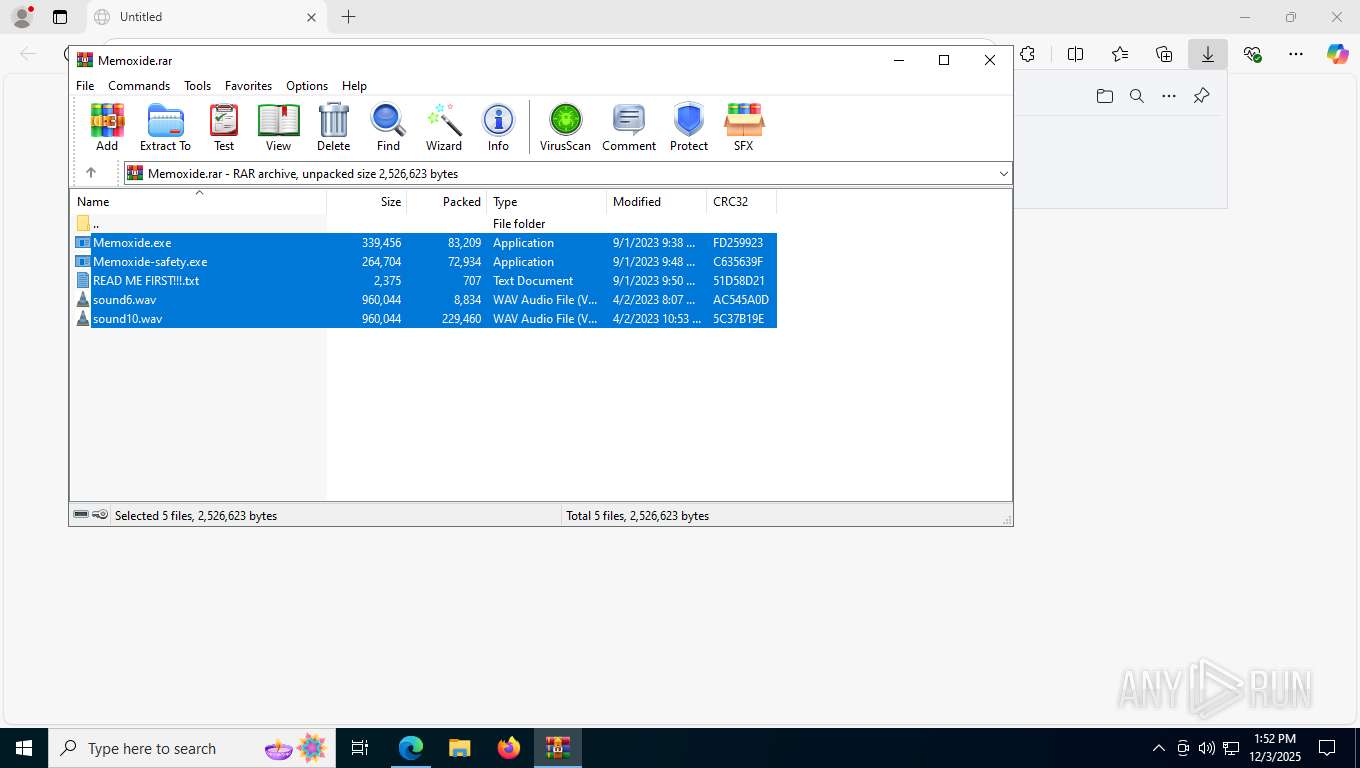Open the View file tool
1360x768 pixels.
tap(278, 127)
